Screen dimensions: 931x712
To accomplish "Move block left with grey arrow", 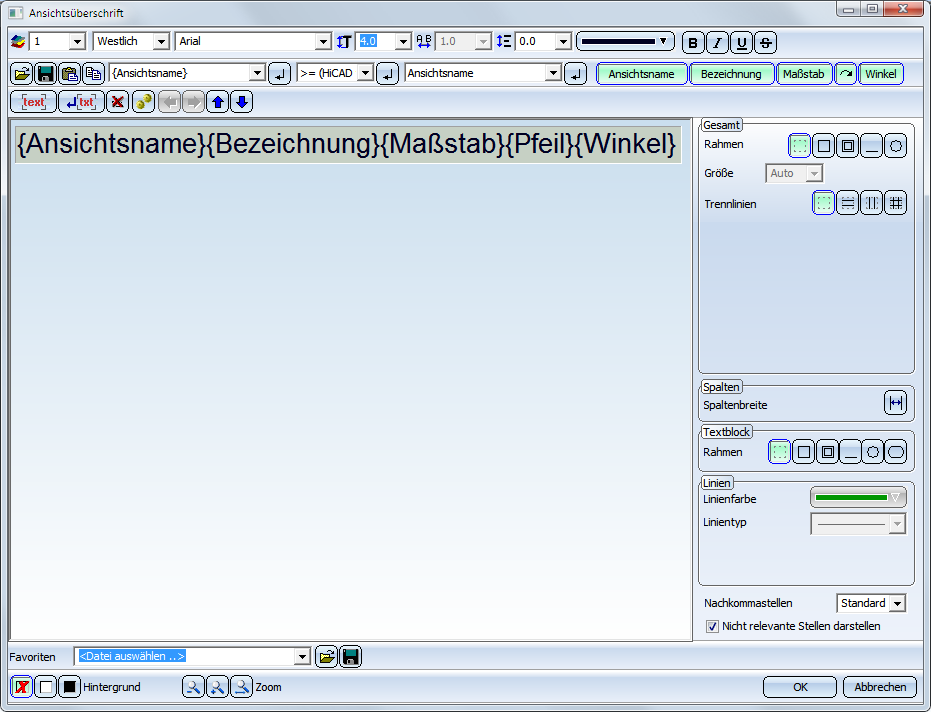I will coord(170,102).
